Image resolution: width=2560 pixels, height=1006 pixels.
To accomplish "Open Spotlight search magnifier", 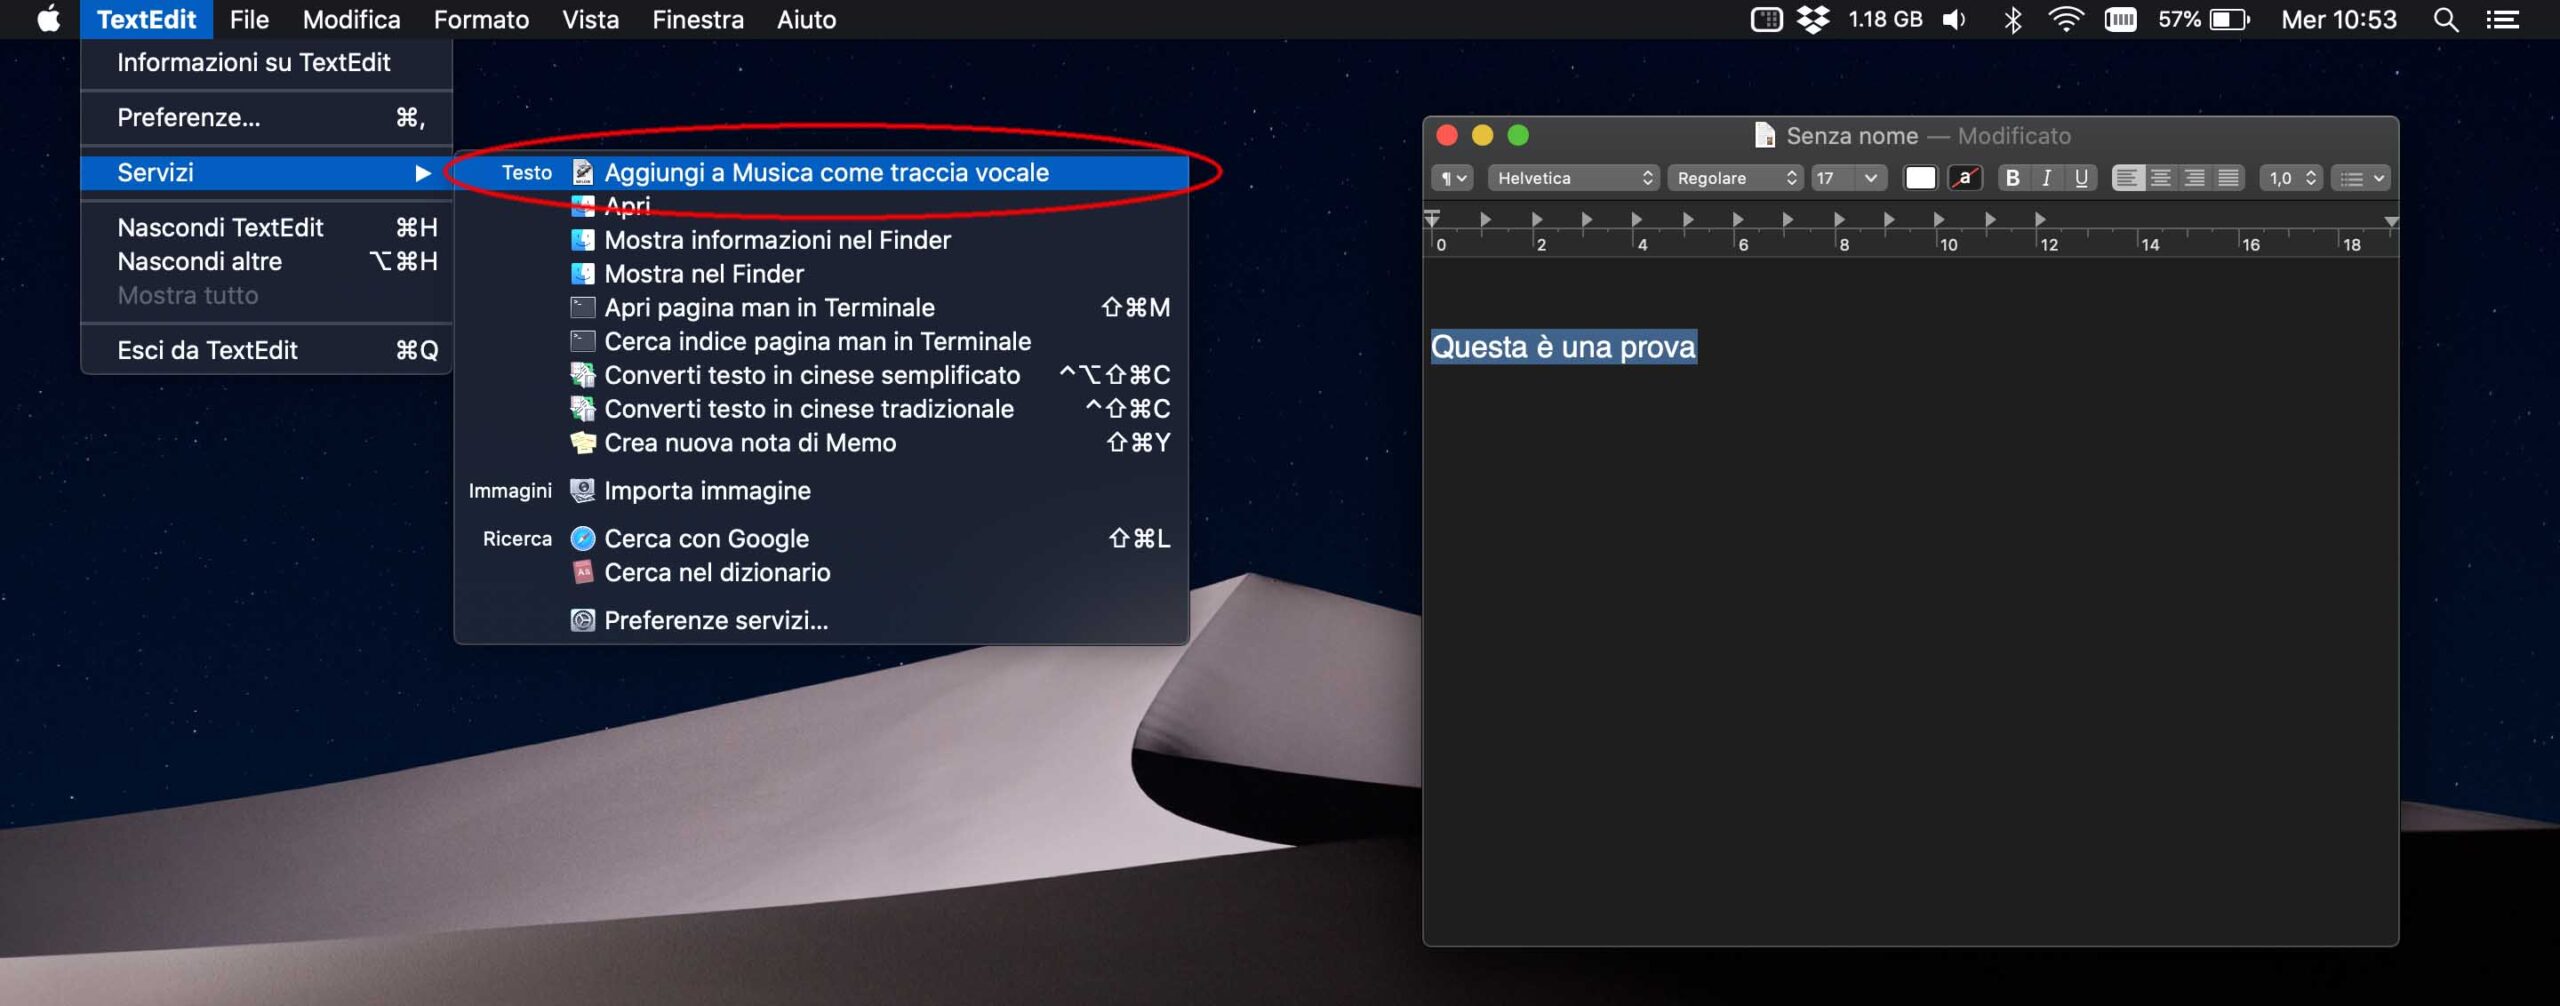I will tap(2445, 19).
